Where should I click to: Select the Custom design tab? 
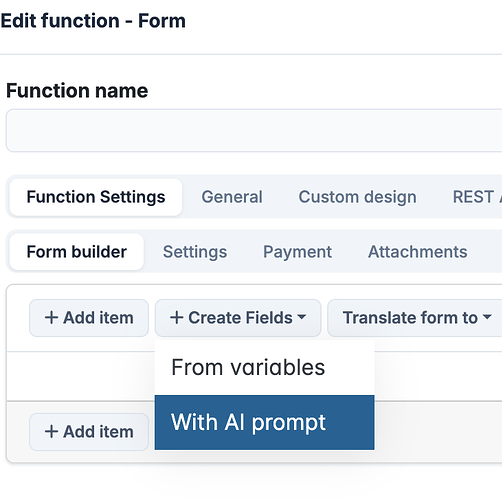[357, 197]
